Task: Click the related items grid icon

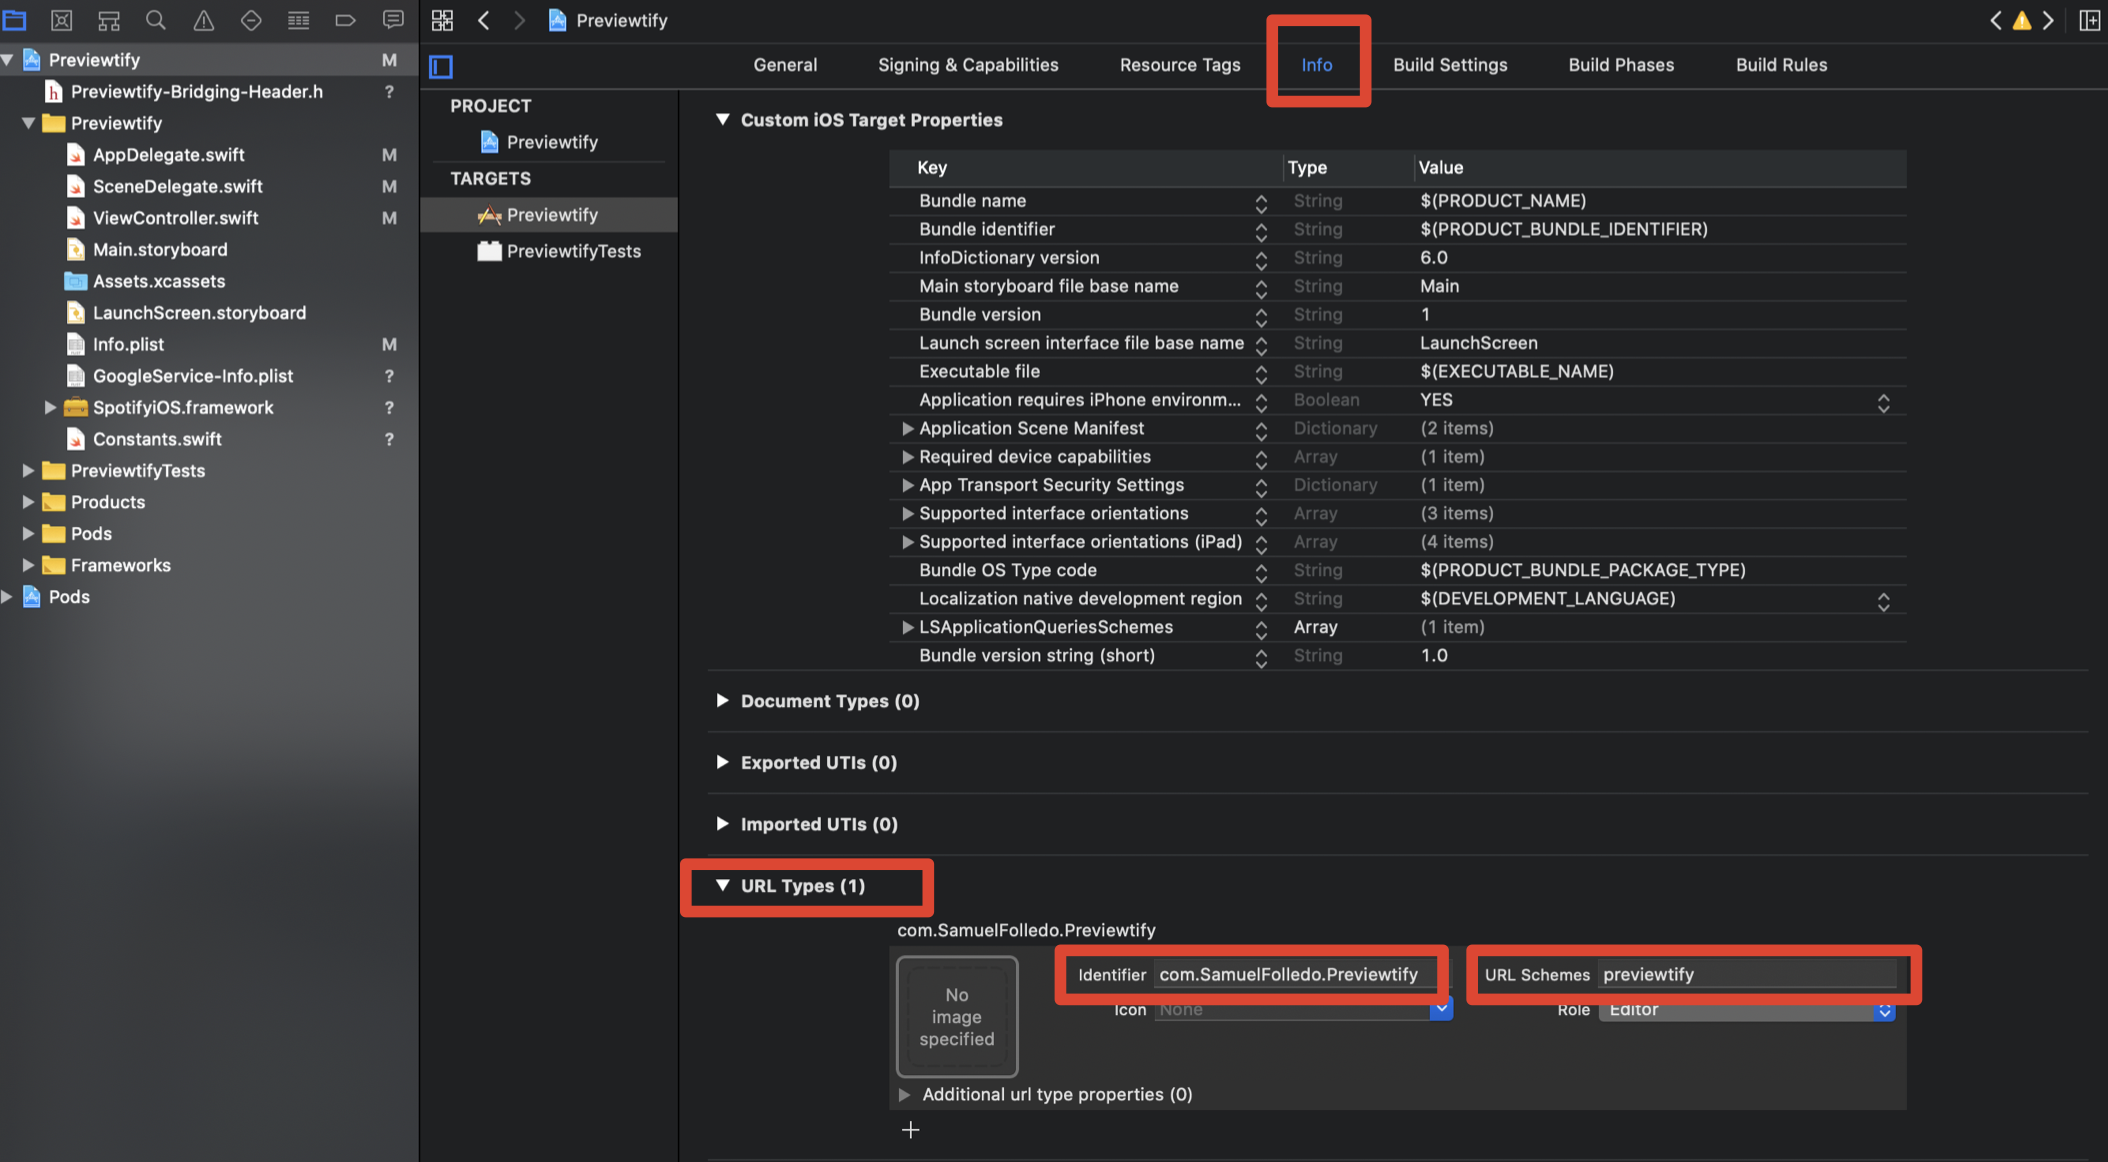Action: click(442, 20)
